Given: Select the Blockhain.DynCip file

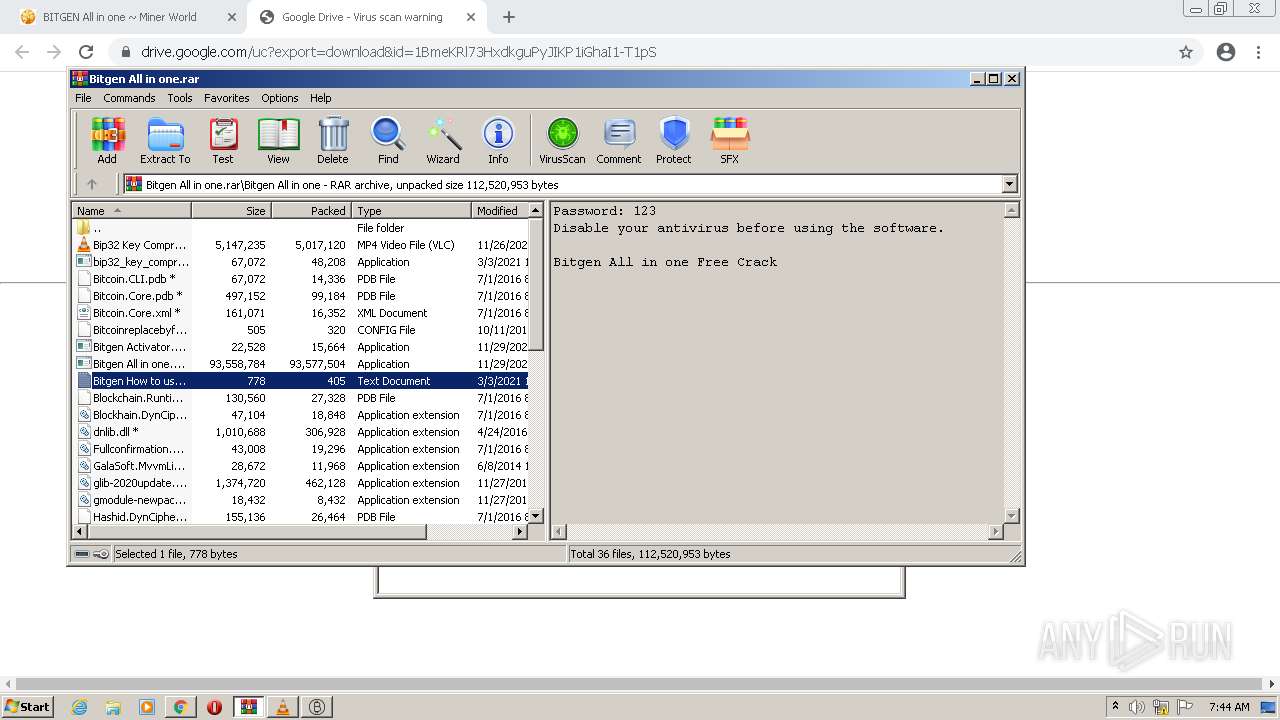Looking at the screenshot, I should tap(300, 415).
